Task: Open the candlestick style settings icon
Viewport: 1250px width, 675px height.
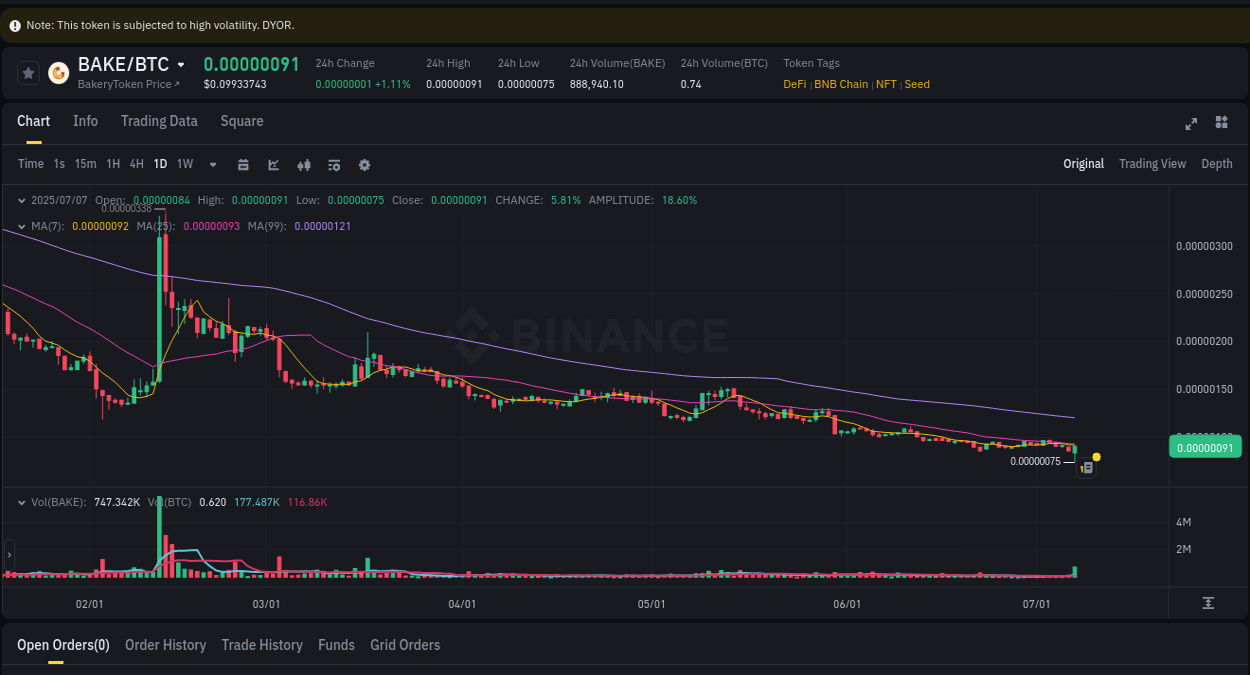Action: point(304,164)
